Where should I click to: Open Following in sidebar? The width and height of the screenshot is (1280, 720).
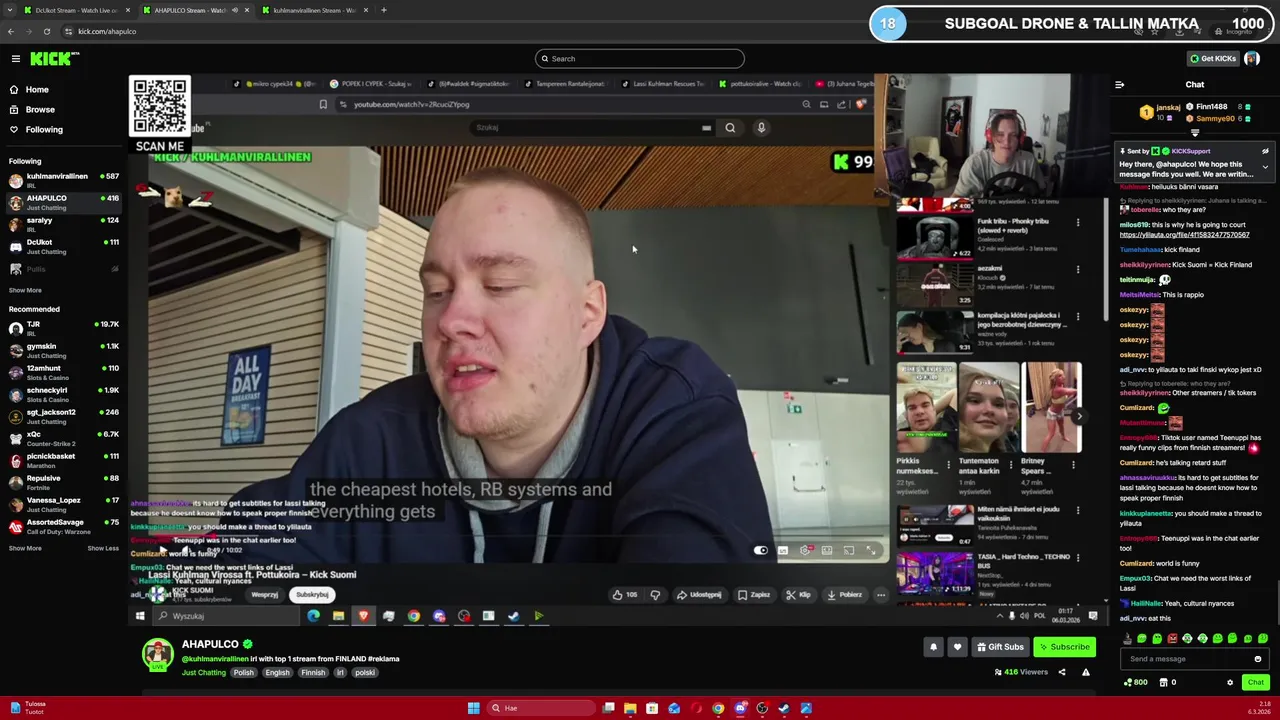[44, 129]
